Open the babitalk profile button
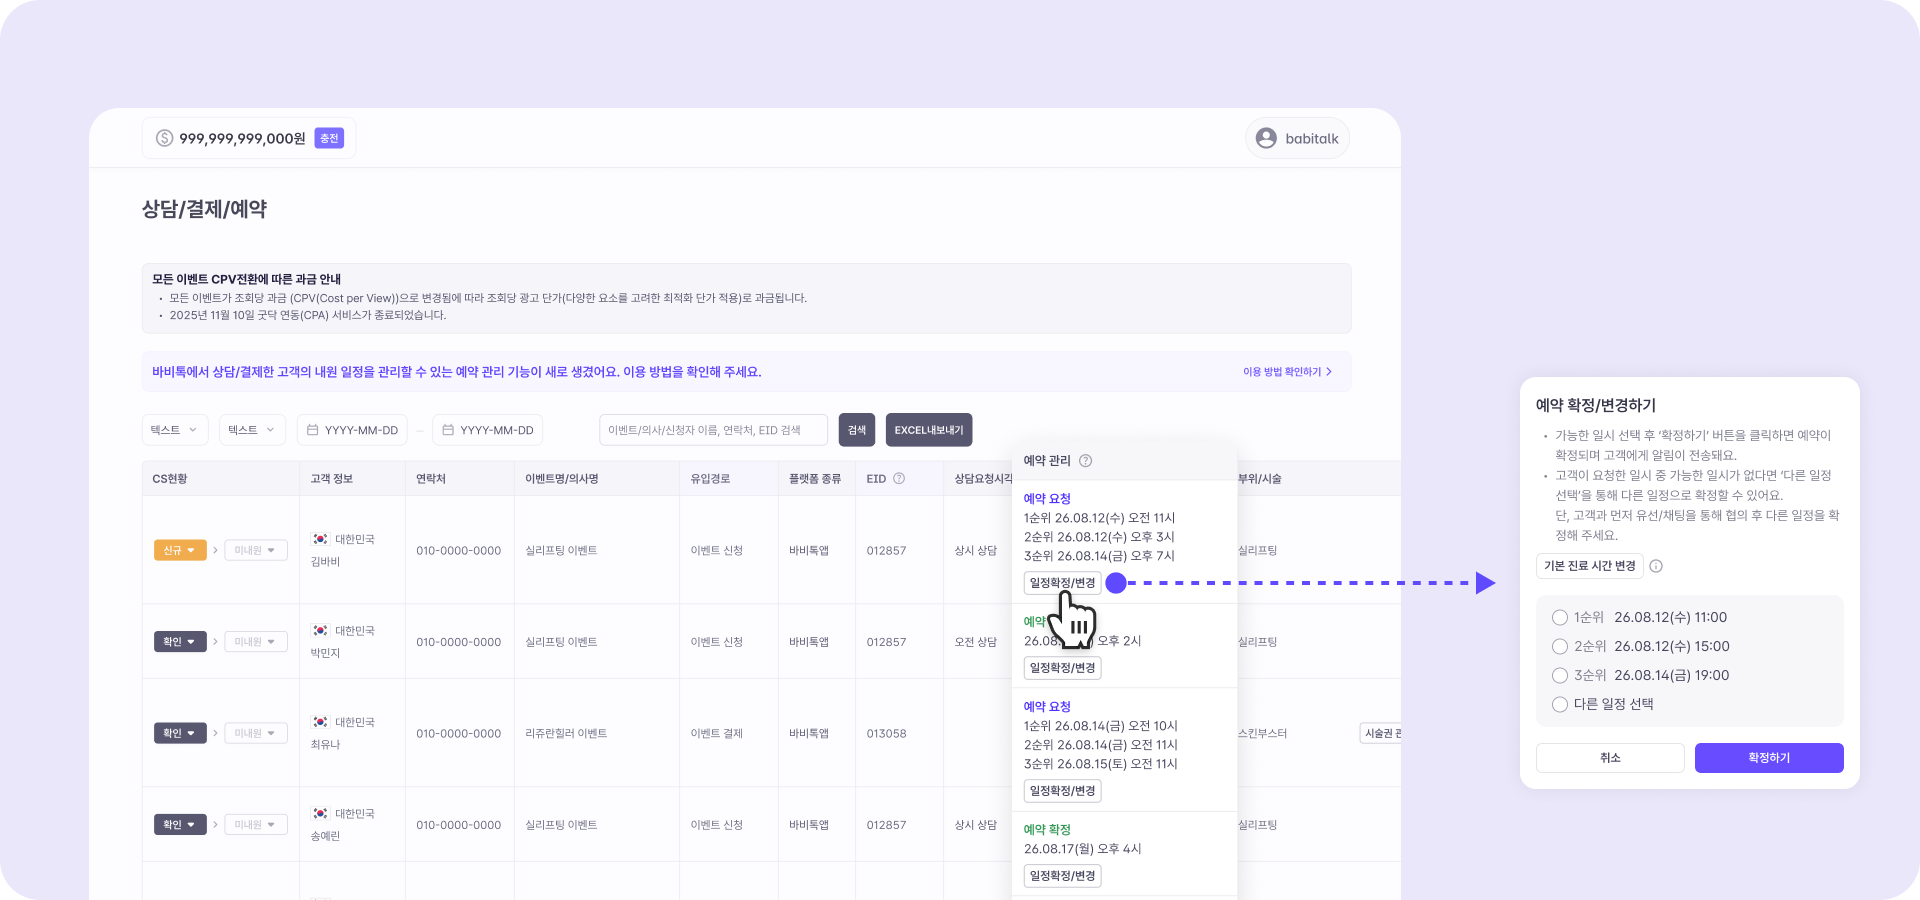This screenshot has width=1920, height=900. (1297, 138)
